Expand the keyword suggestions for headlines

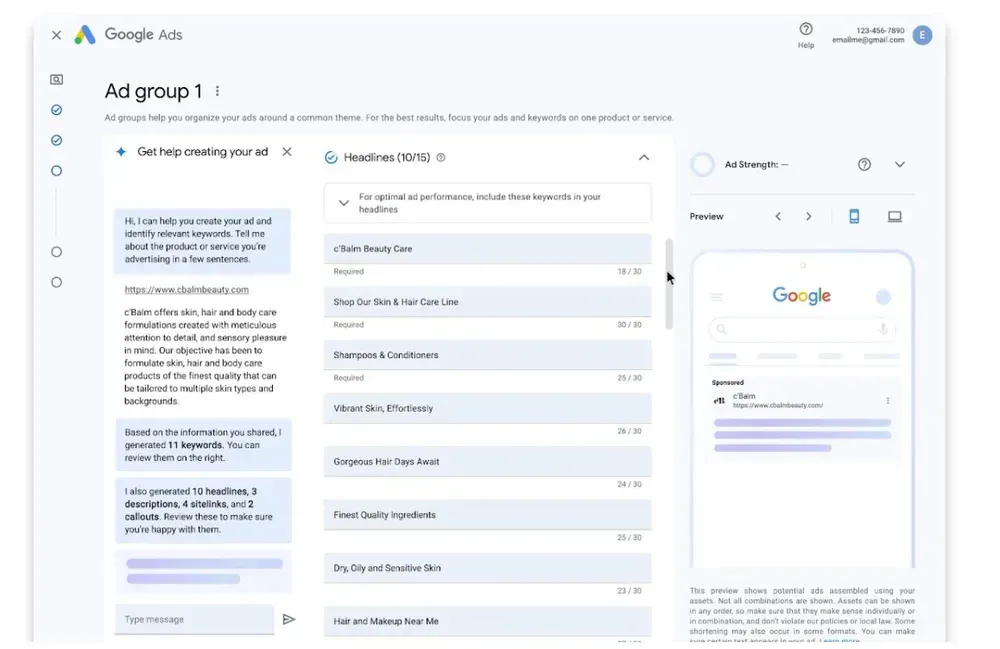(344, 203)
